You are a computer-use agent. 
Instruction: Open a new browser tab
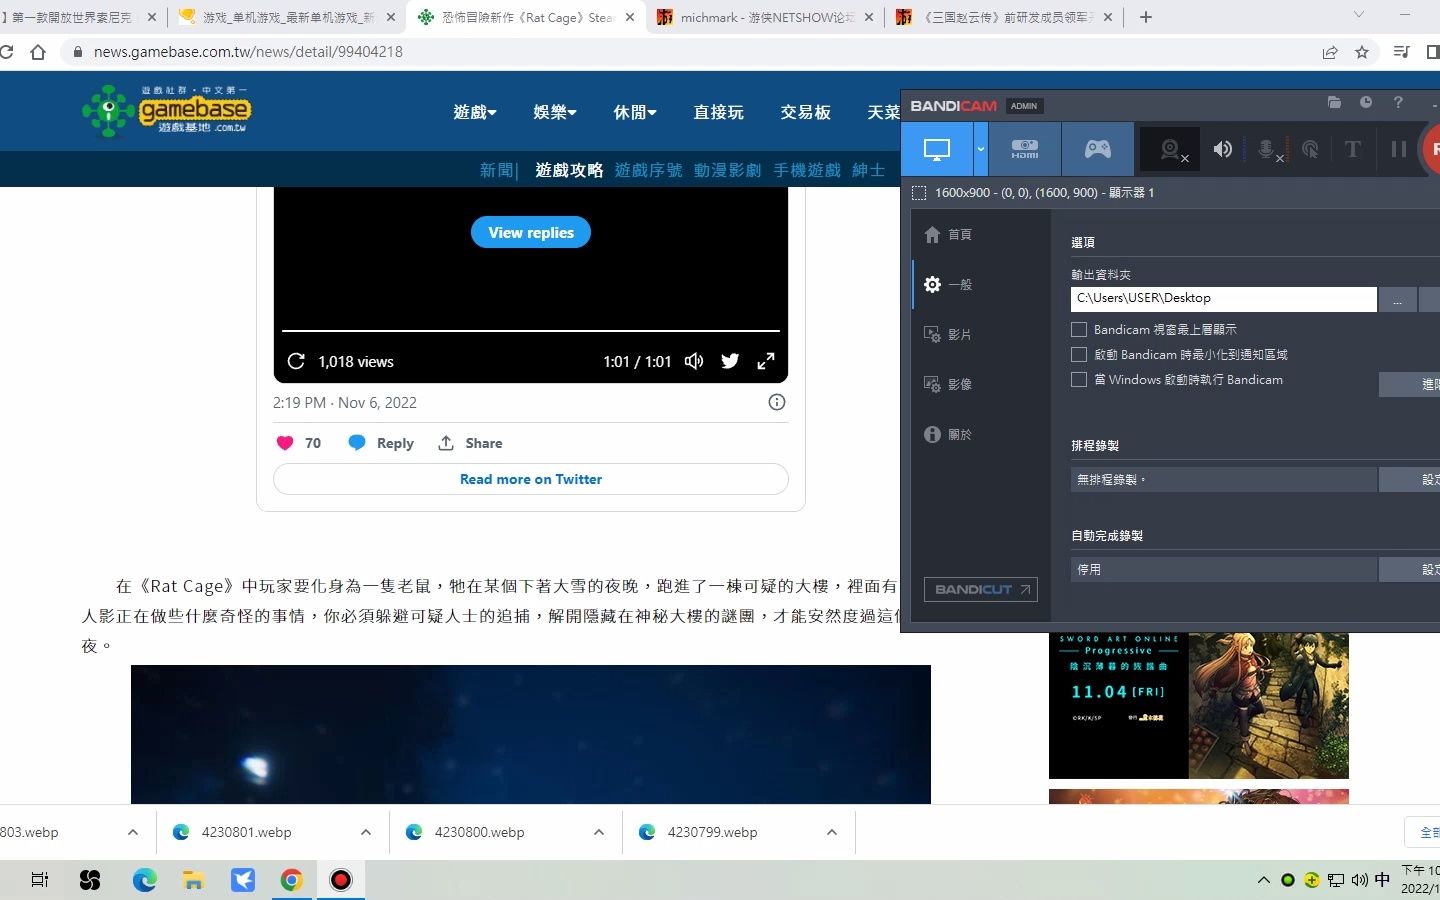[1146, 17]
